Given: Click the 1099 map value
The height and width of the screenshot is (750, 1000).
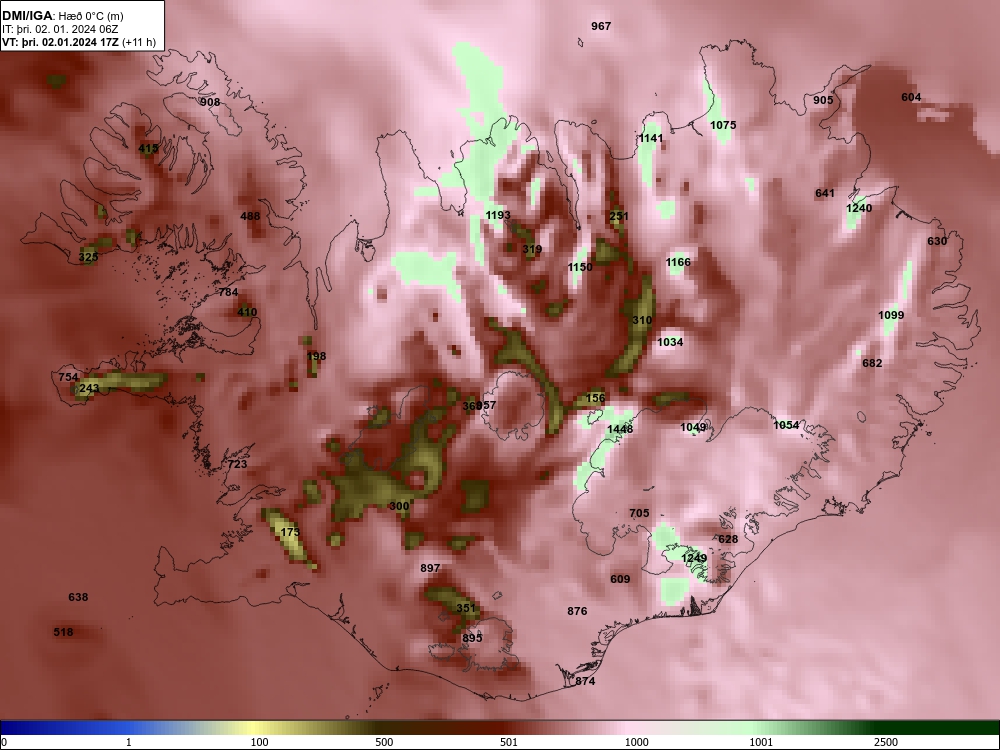Looking at the screenshot, I should [891, 316].
